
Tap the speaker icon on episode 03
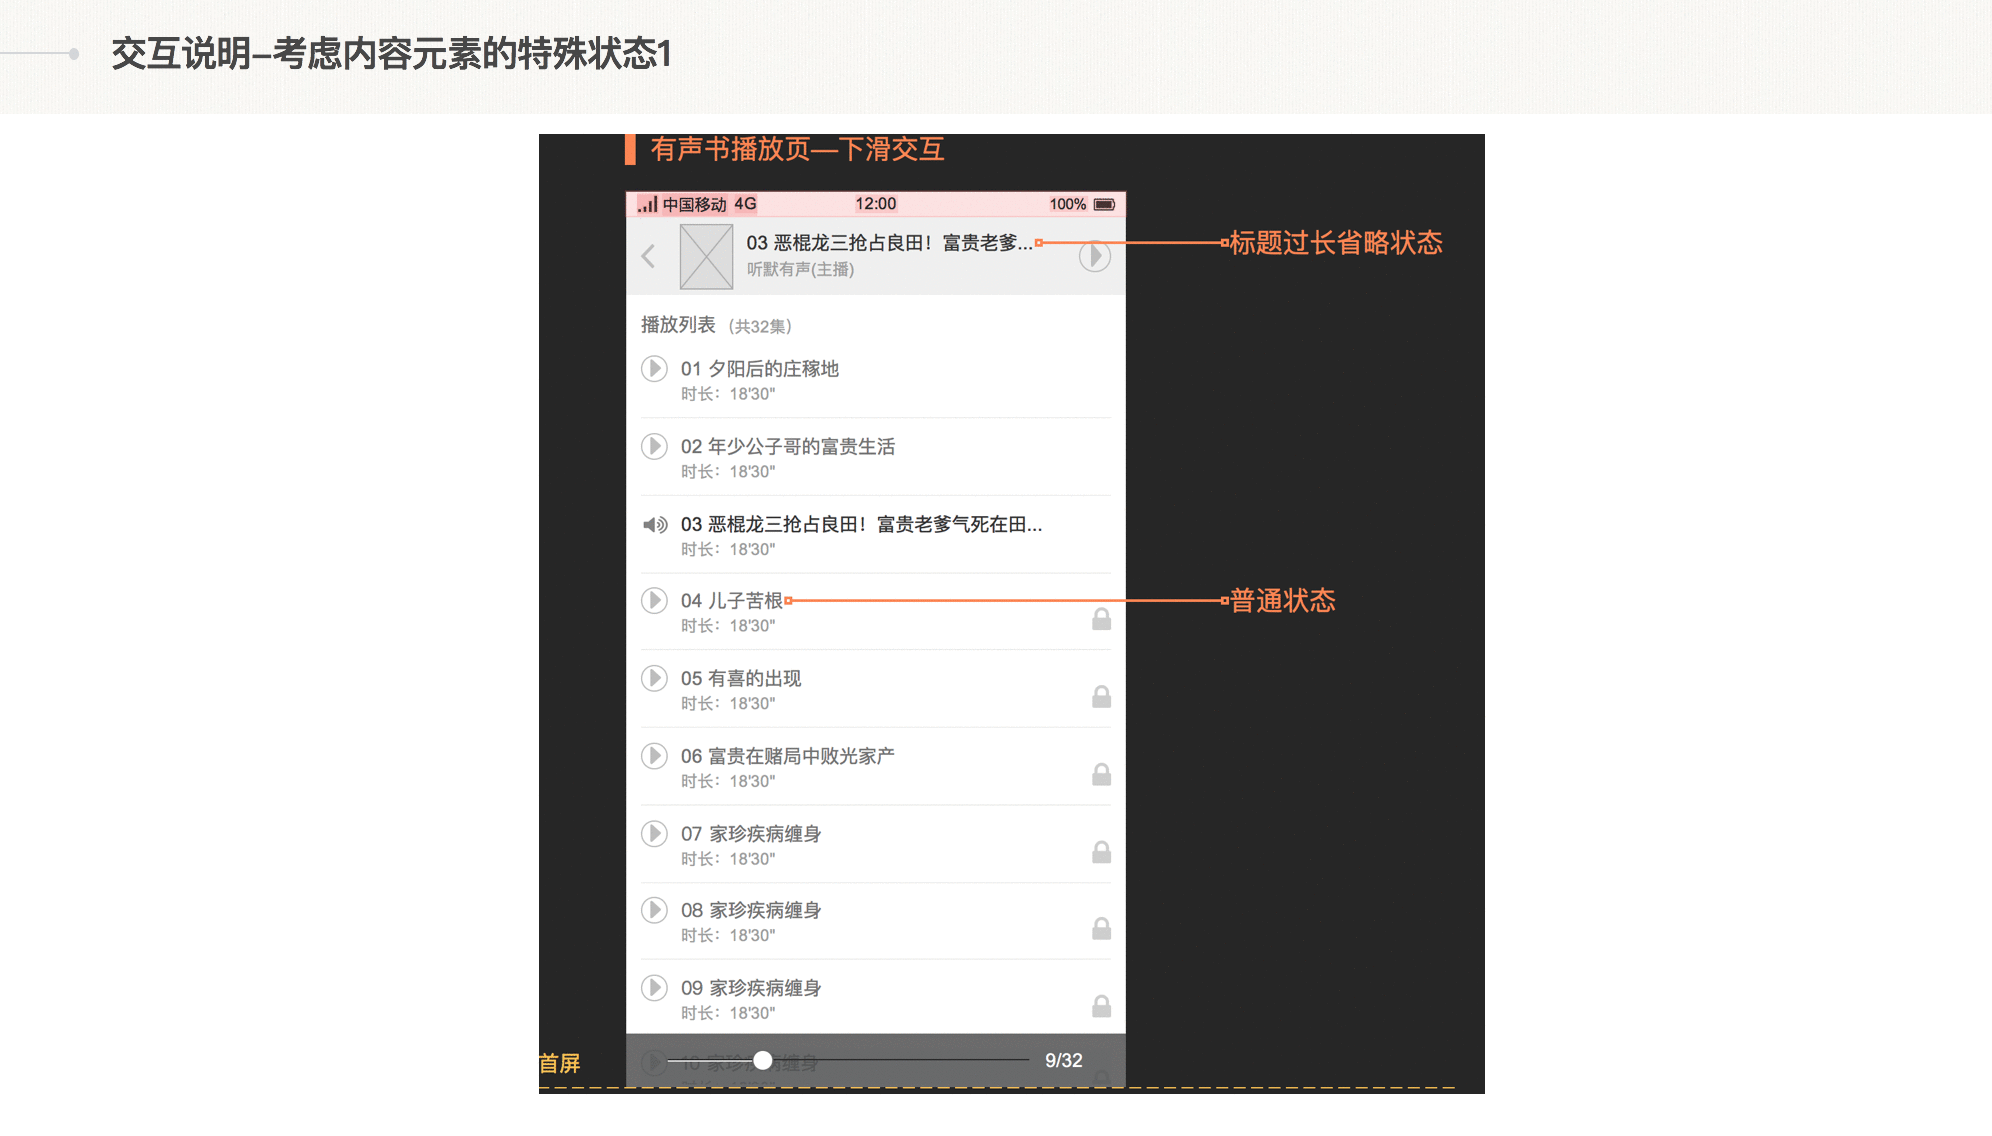655,524
